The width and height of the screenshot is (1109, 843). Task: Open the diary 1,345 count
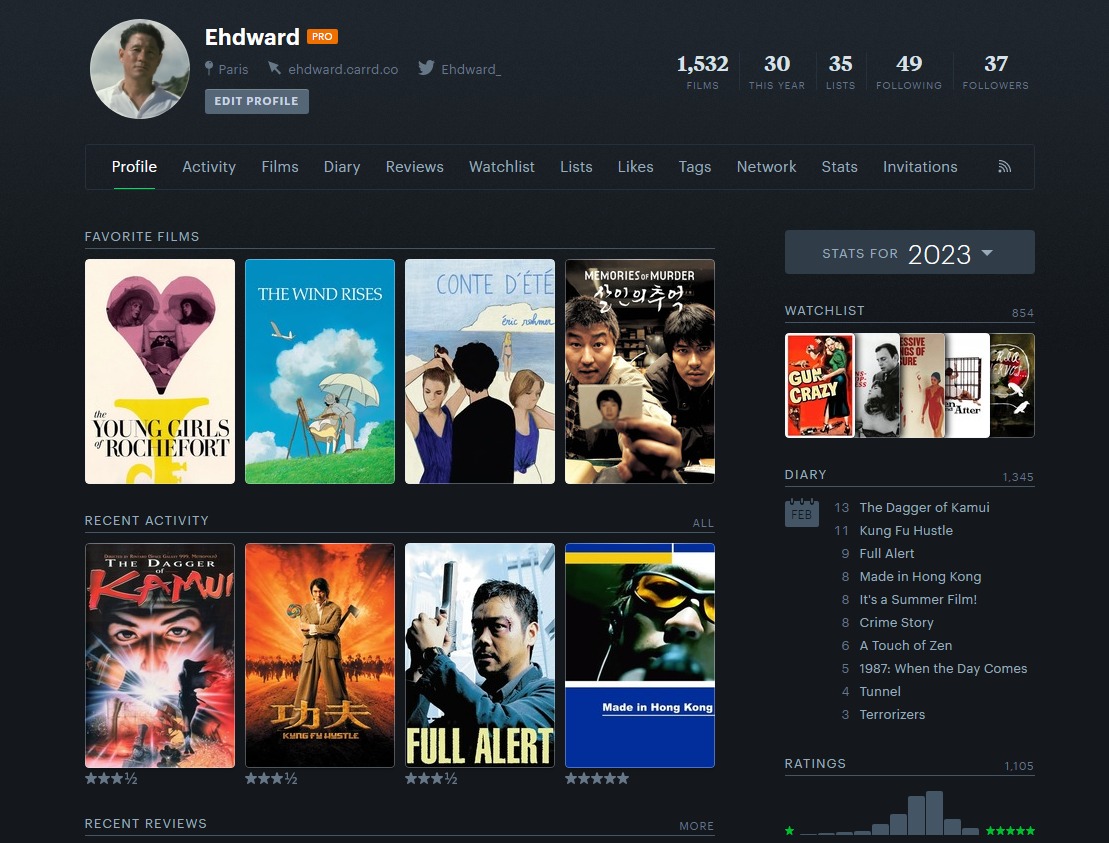pos(1018,477)
